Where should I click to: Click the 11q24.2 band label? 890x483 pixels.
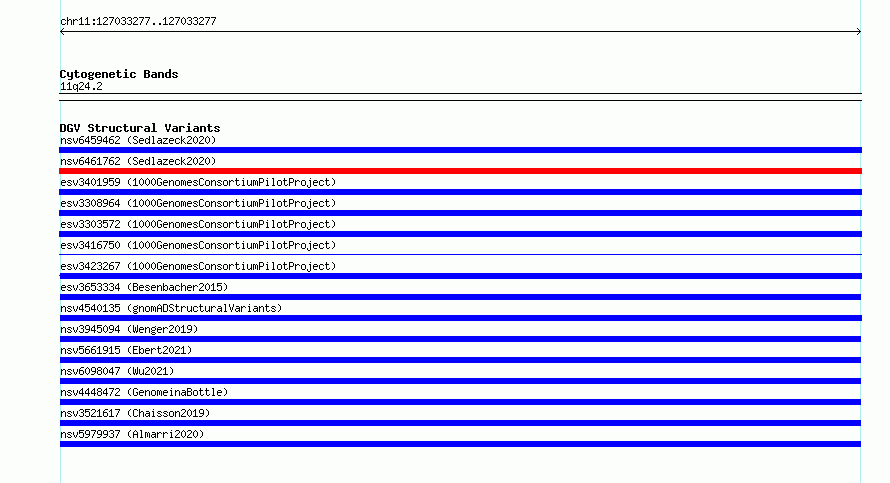click(81, 86)
